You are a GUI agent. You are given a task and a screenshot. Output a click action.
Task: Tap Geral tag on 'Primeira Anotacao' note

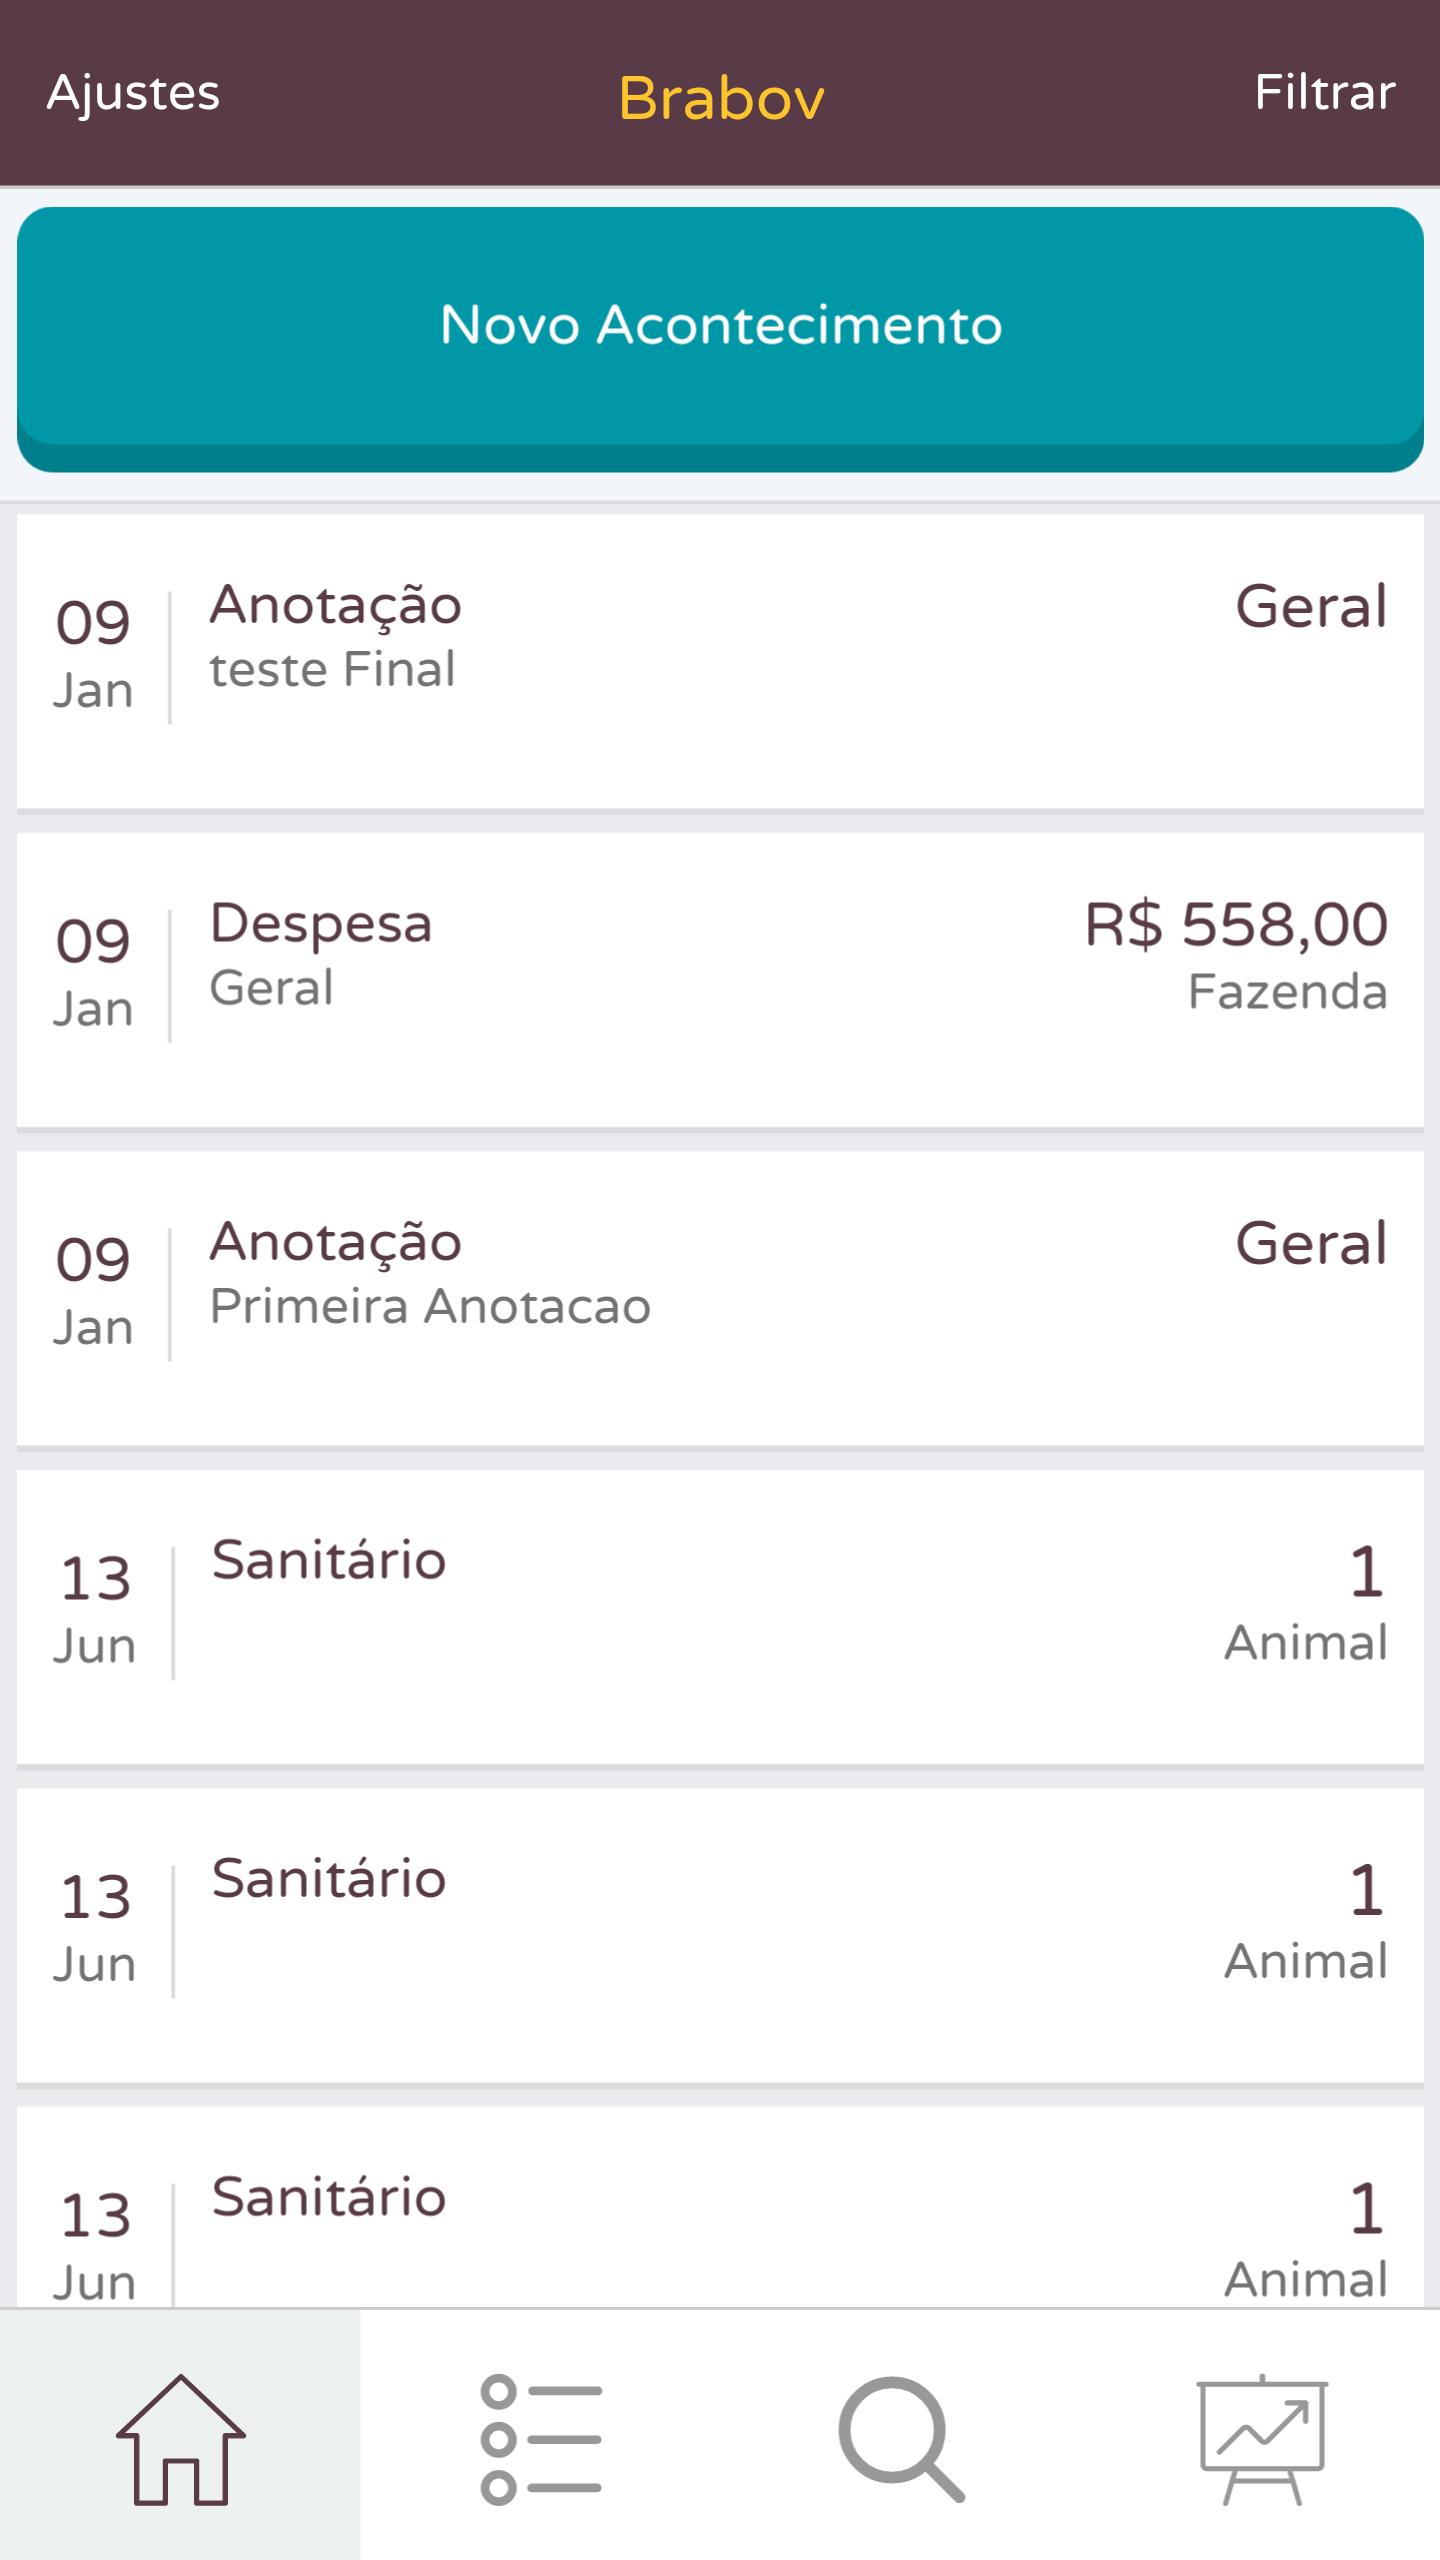pyautogui.click(x=1311, y=1243)
